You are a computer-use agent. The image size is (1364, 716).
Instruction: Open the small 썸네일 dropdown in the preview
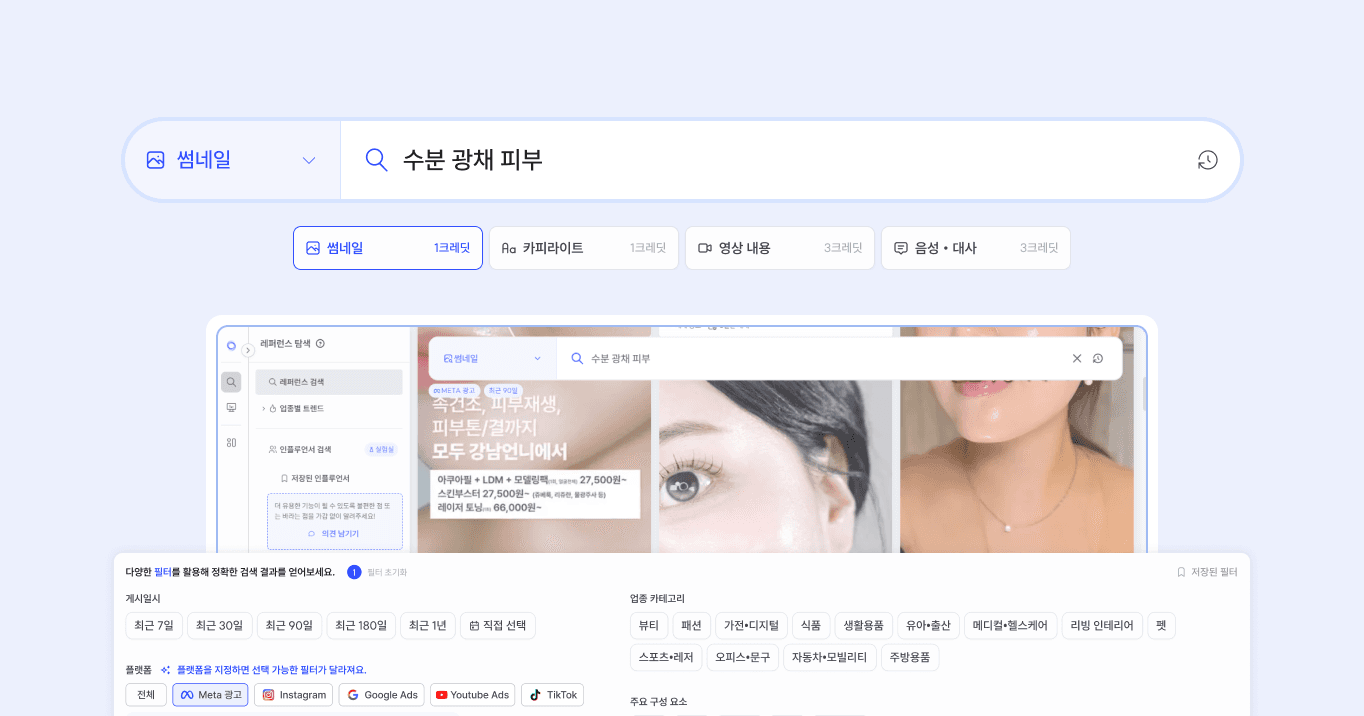492,358
